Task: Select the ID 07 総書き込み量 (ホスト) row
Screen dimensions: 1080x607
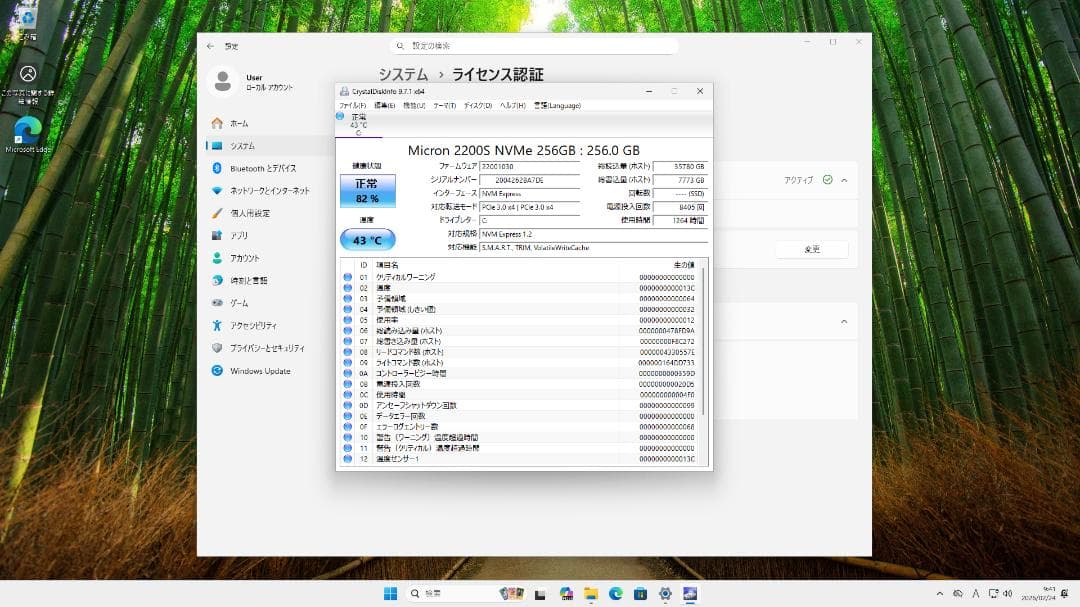Action: 520,341
